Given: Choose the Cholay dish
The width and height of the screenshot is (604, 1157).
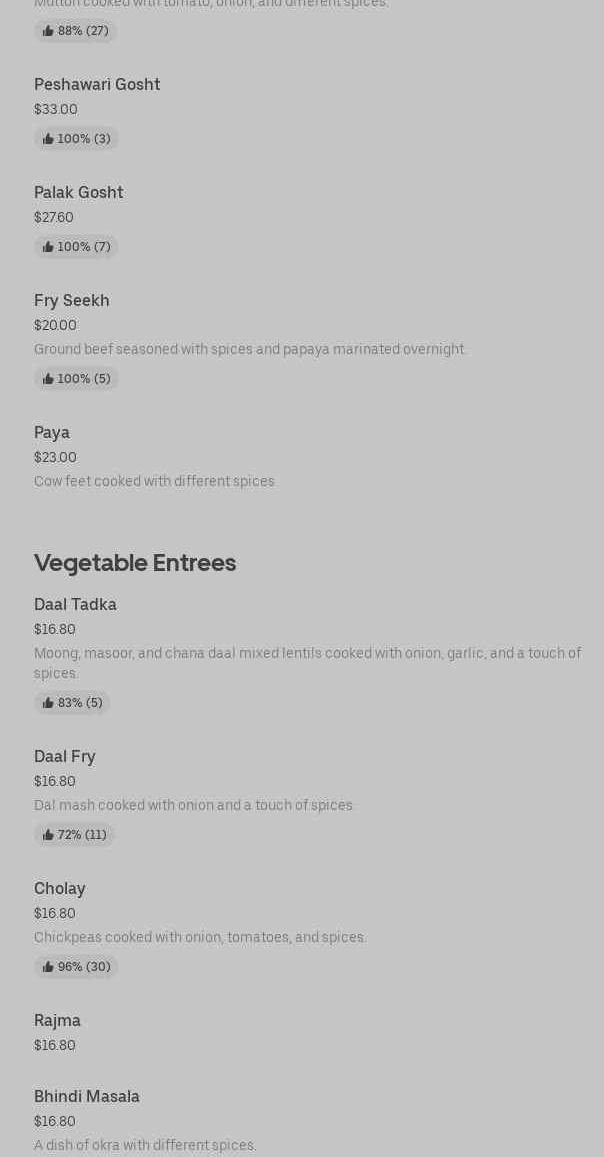Looking at the screenshot, I should (x=60, y=889).
